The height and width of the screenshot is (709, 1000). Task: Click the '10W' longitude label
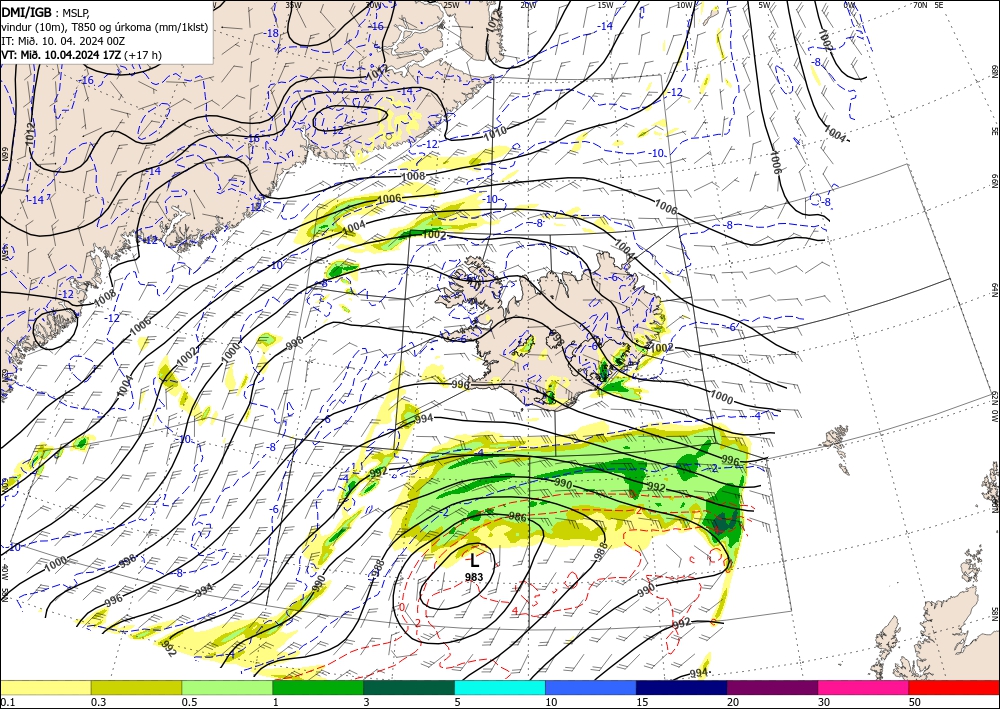coord(684,5)
